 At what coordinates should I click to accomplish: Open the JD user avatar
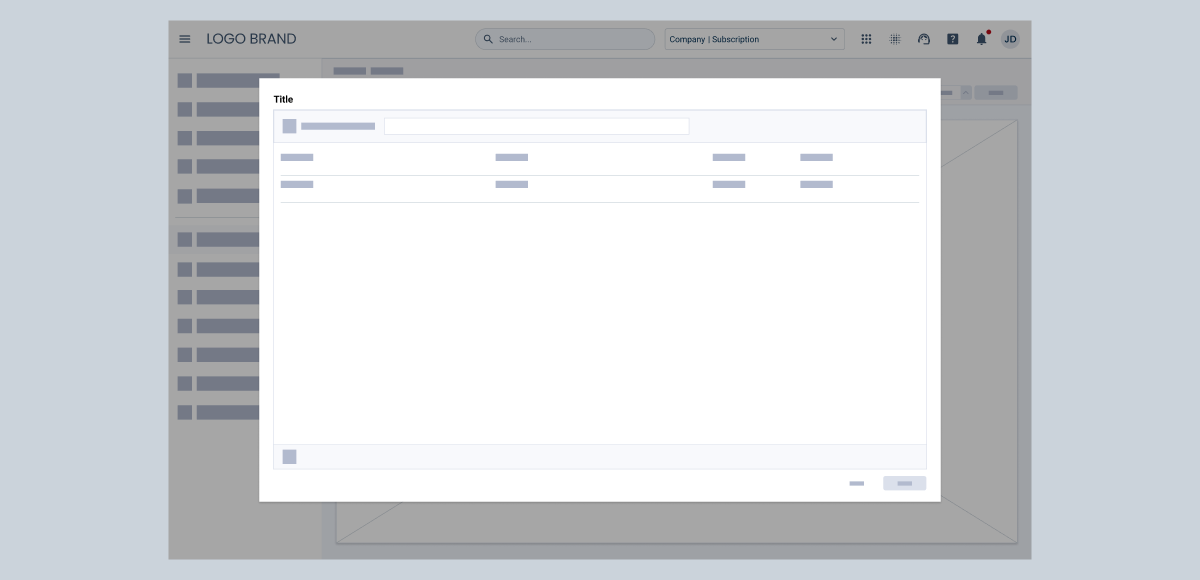(x=1010, y=39)
